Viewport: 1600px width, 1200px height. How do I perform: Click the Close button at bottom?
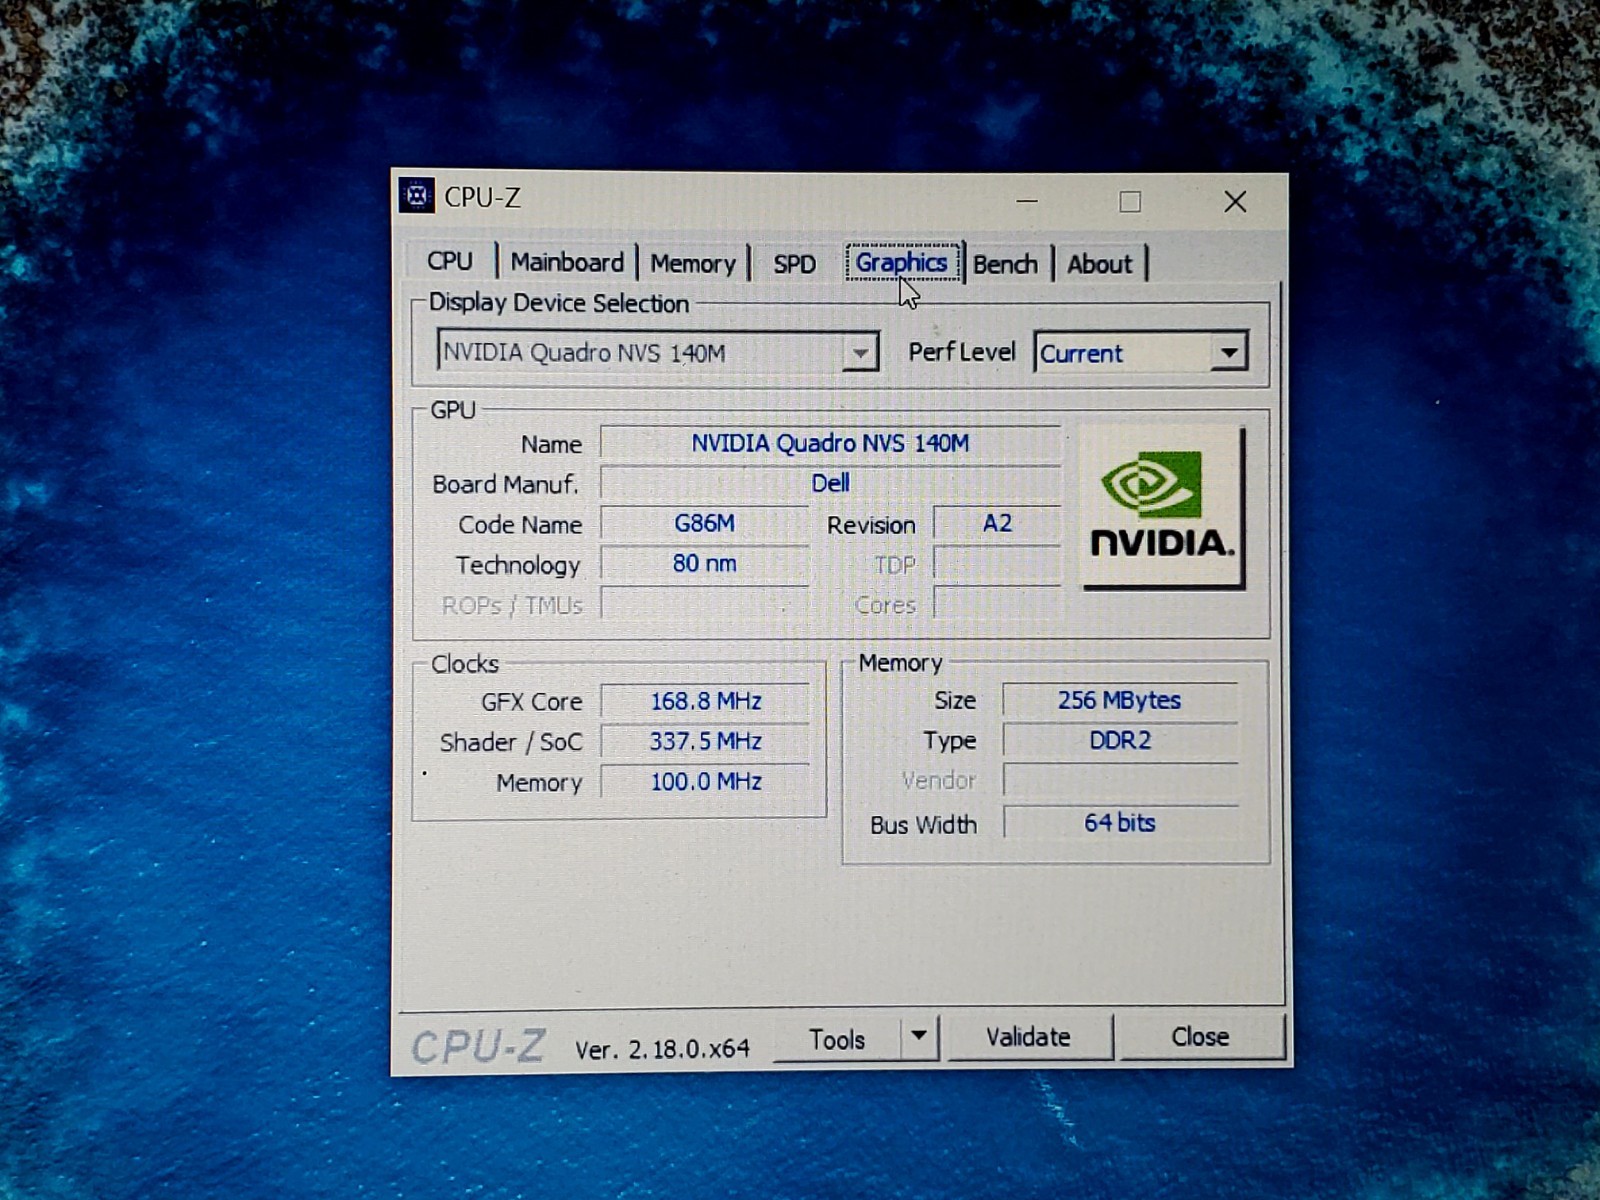pyautogui.click(x=1200, y=1036)
